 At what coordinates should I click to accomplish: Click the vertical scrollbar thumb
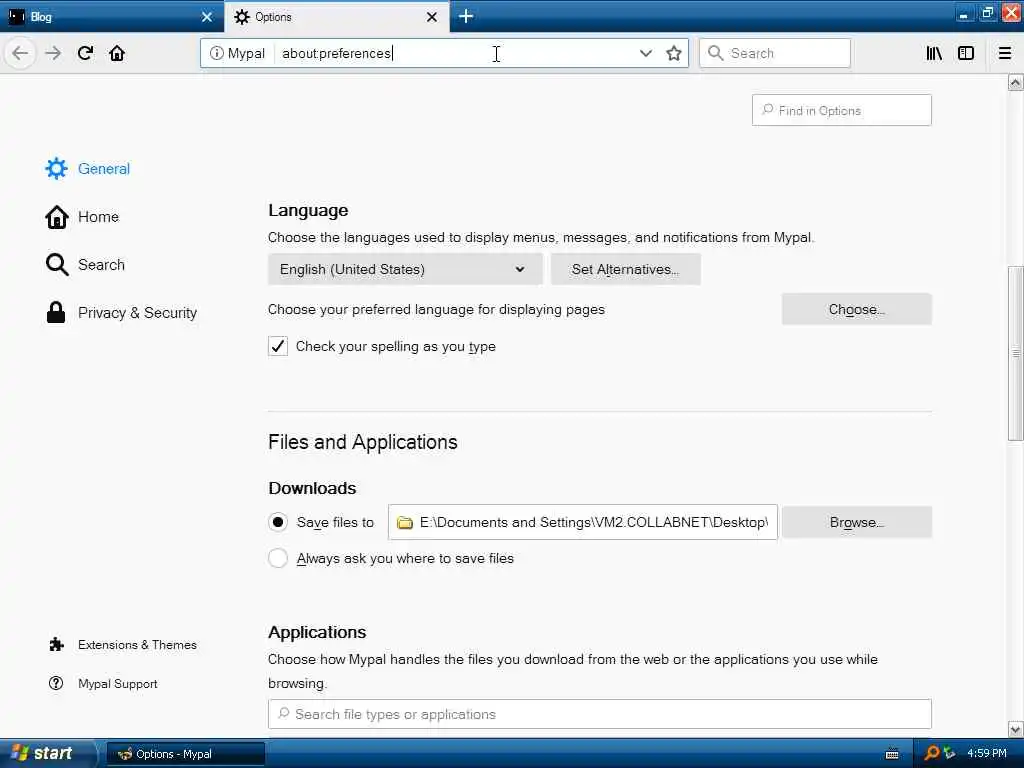pos(1015,353)
